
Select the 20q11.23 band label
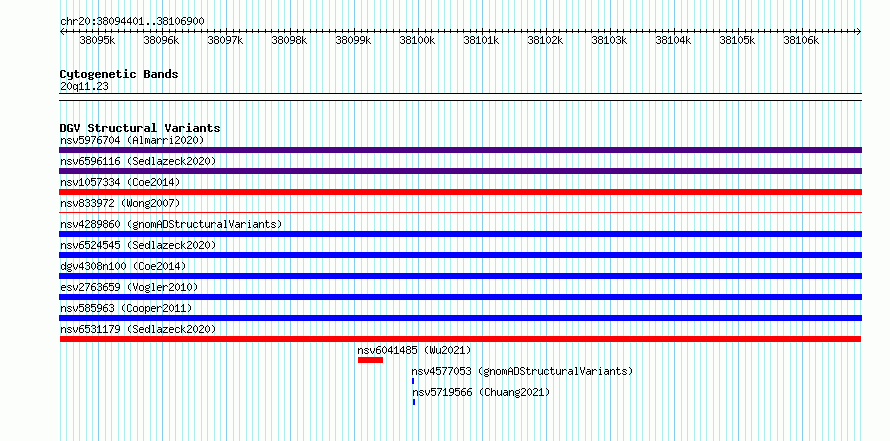(x=84, y=87)
